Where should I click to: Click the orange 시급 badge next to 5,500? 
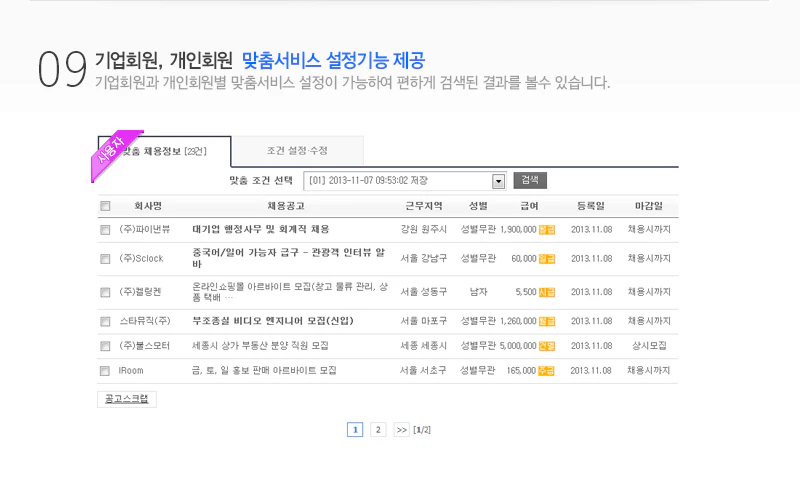coord(546,292)
